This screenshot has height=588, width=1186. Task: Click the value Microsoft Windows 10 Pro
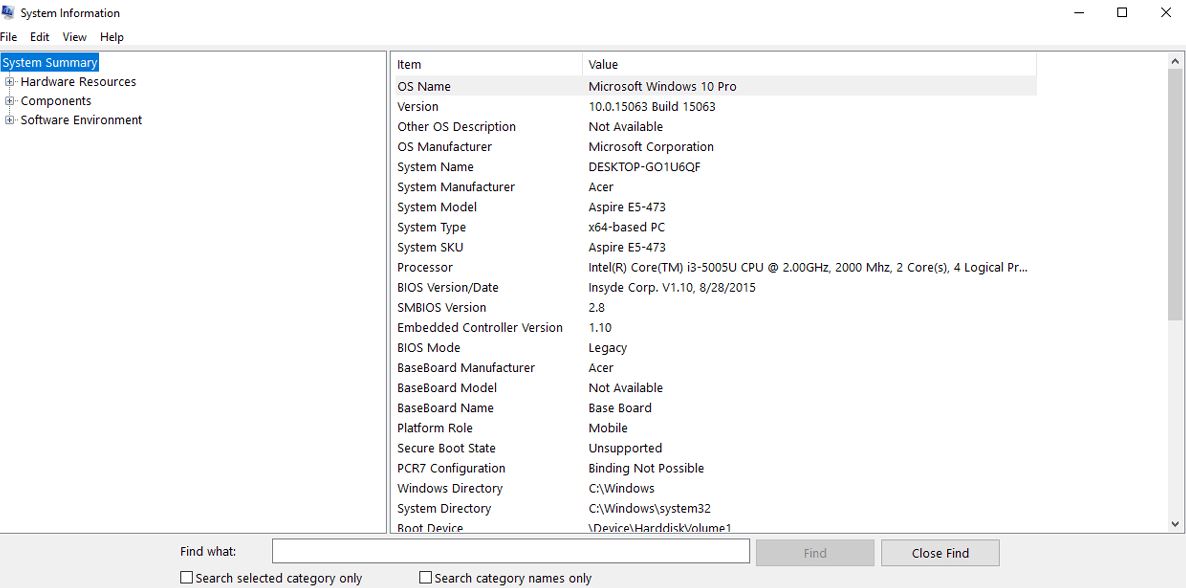[662, 86]
